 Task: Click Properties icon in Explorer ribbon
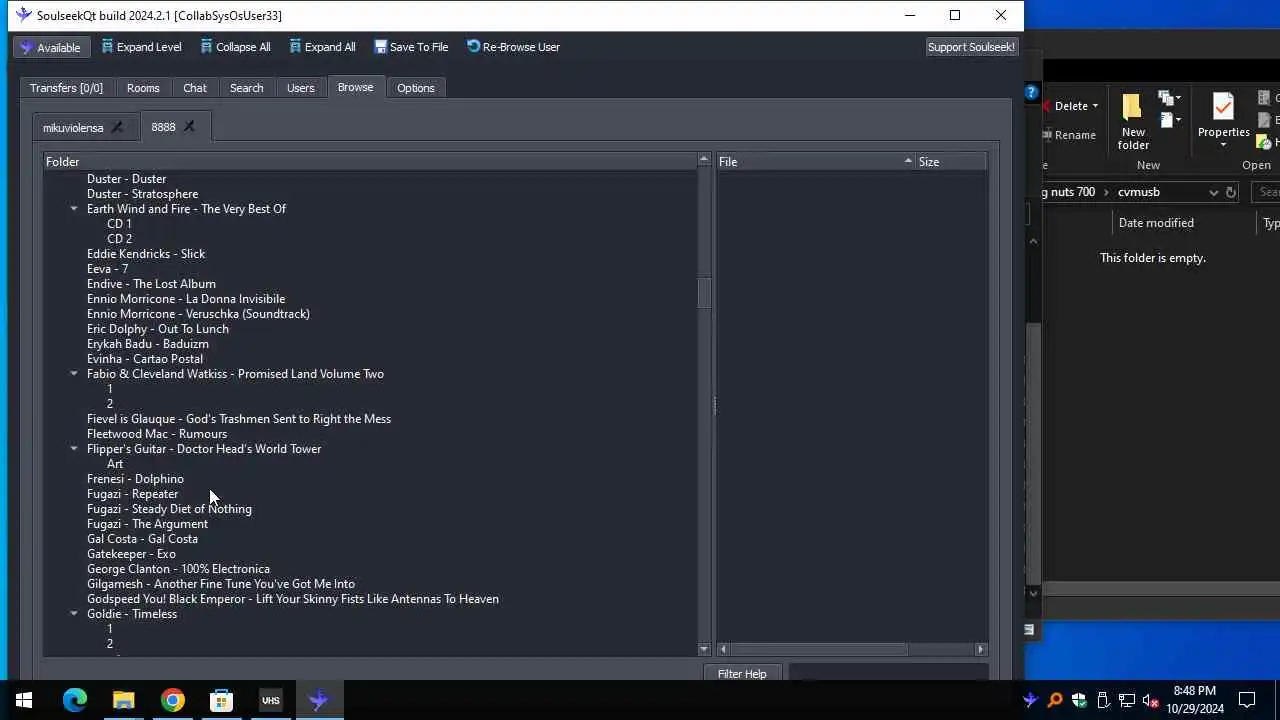[1223, 106]
